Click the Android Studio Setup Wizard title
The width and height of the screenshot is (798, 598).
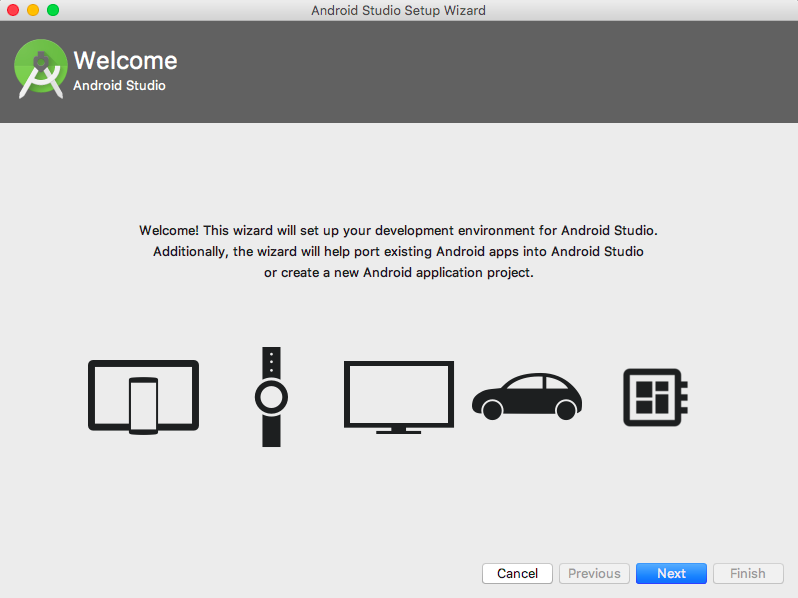tap(398, 10)
